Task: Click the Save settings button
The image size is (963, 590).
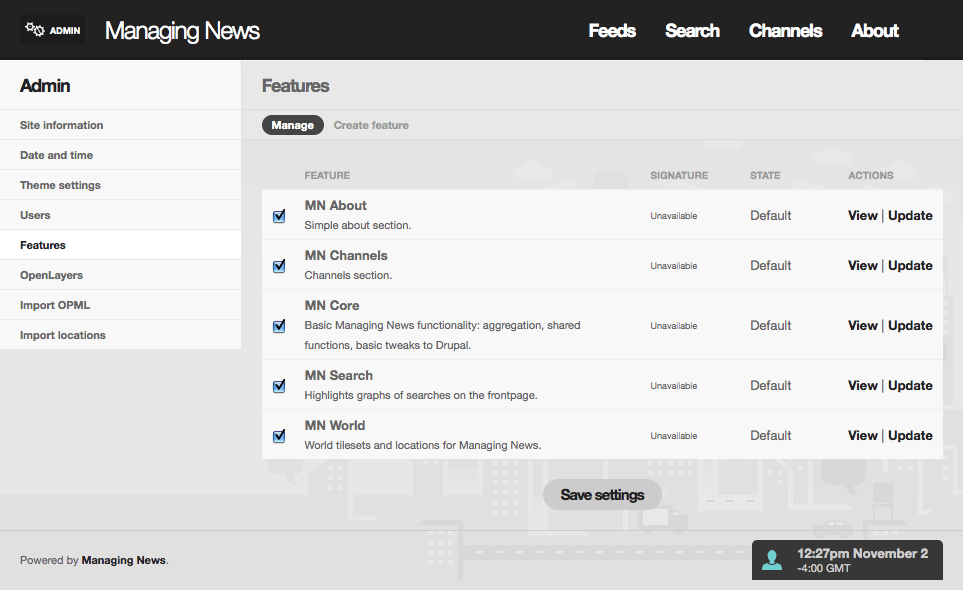Action: click(602, 495)
